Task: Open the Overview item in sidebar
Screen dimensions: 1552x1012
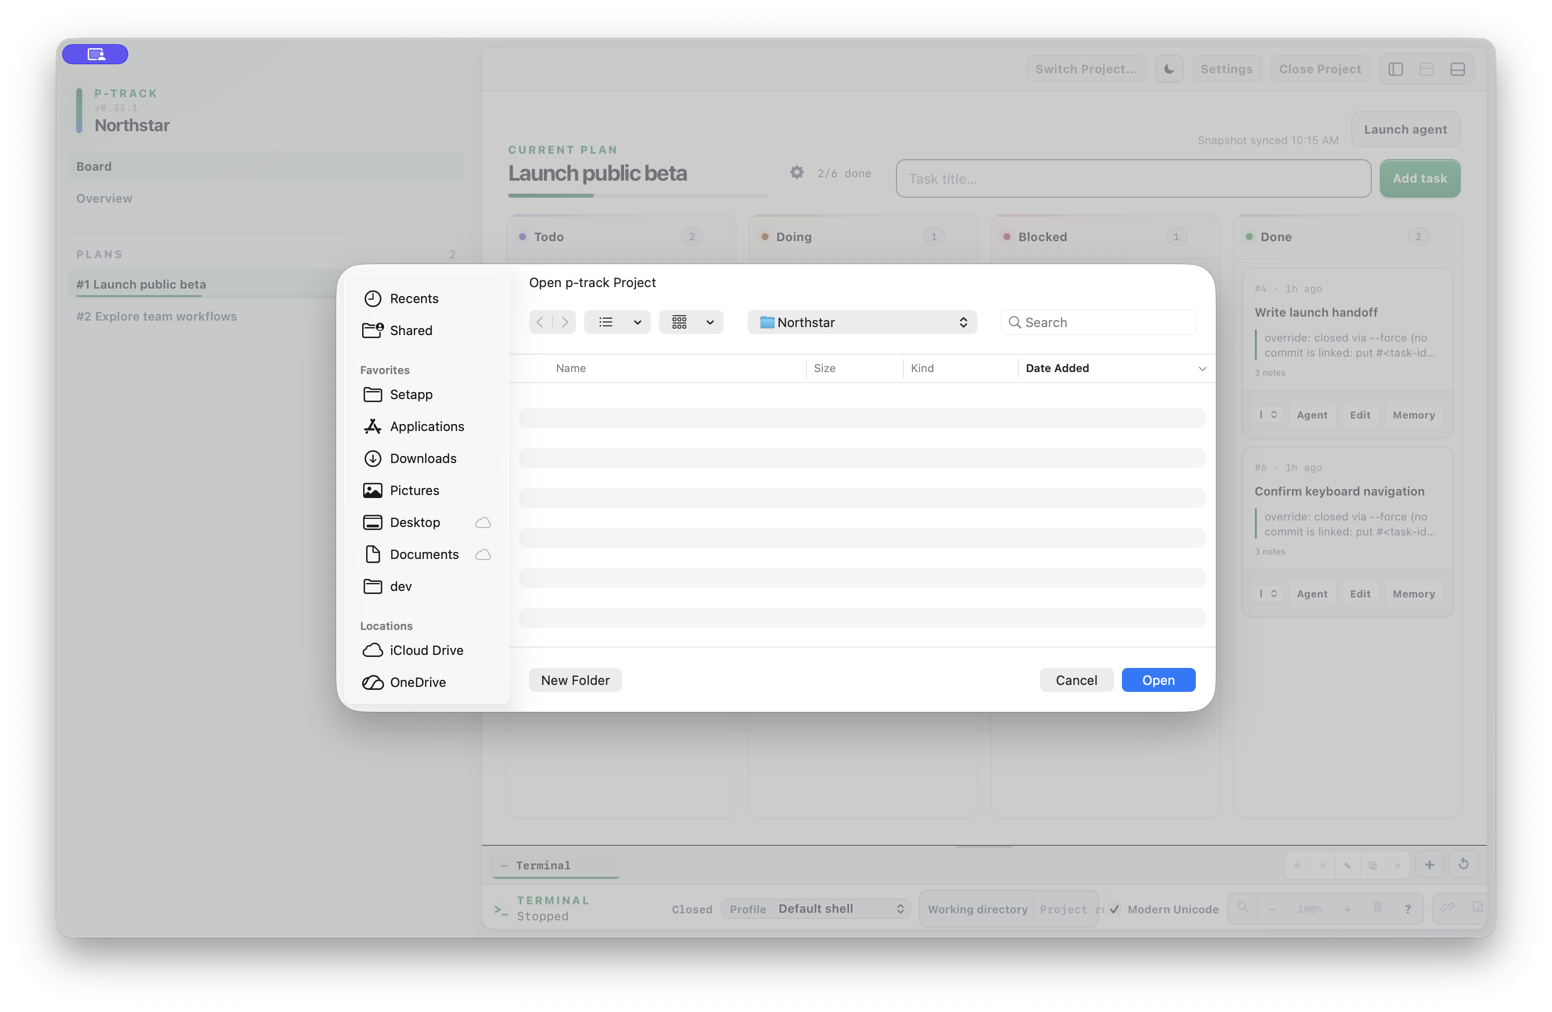Action: pos(266,198)
